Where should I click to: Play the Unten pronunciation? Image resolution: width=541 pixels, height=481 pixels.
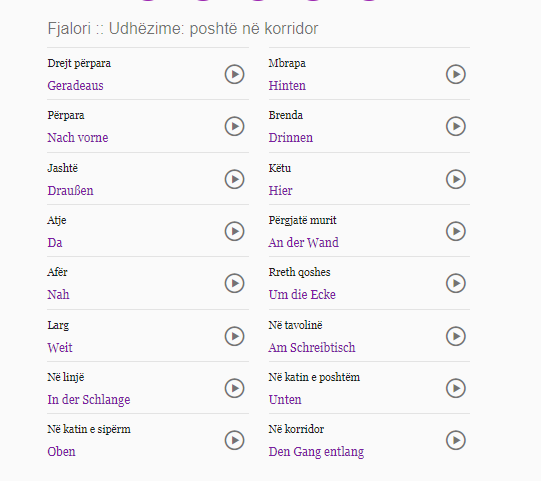(x=456, y=388)
